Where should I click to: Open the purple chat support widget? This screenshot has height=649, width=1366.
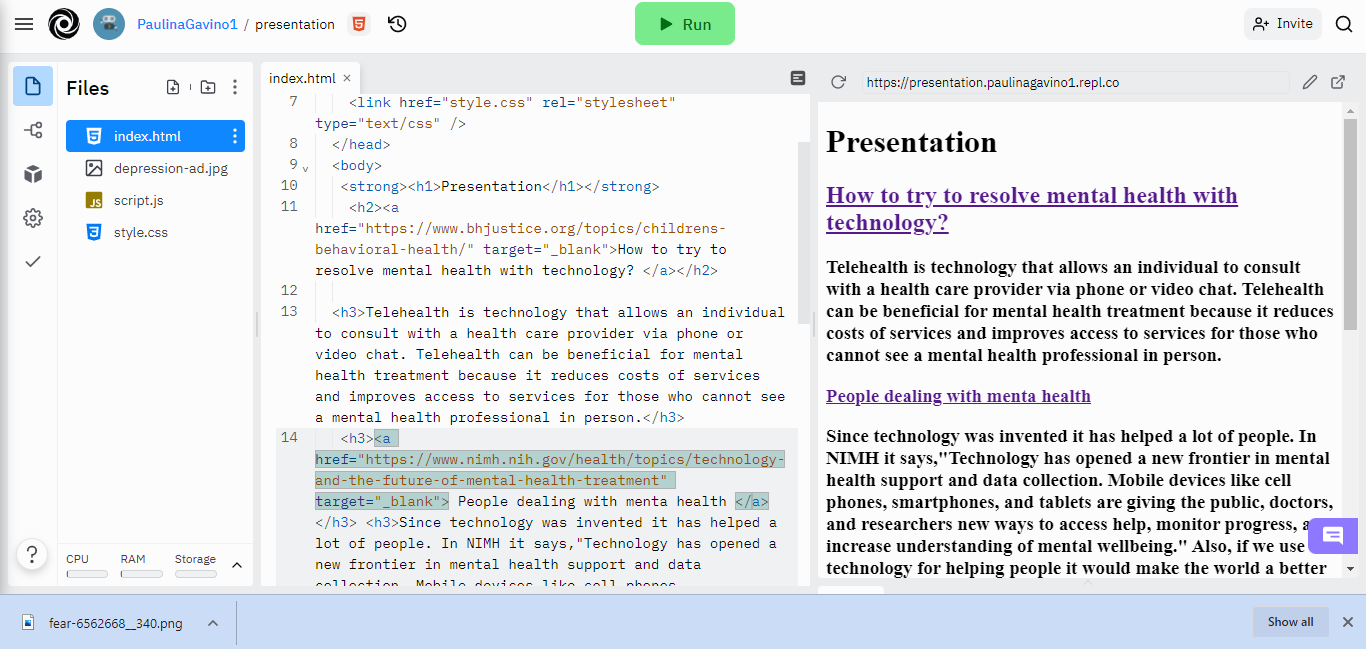1333,535
